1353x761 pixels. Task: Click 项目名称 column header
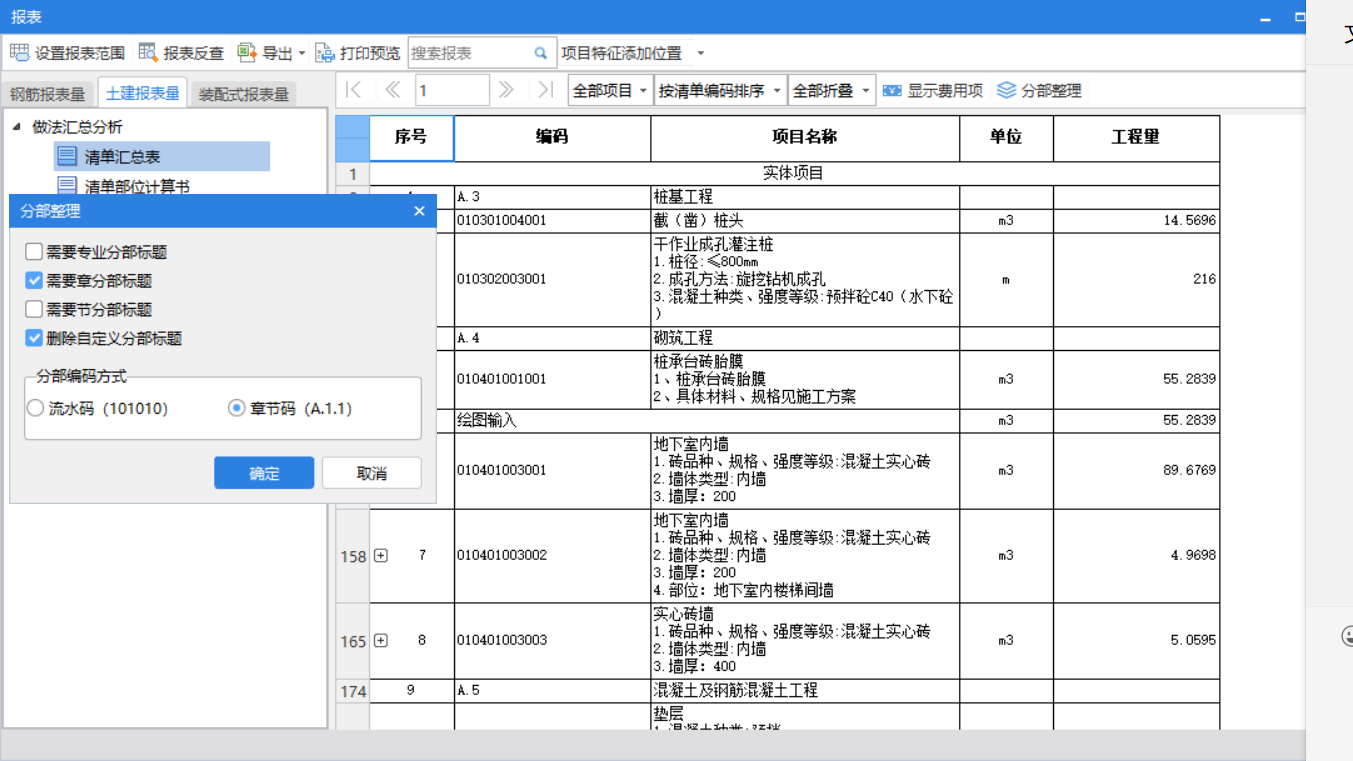click(x=805, y=137)
